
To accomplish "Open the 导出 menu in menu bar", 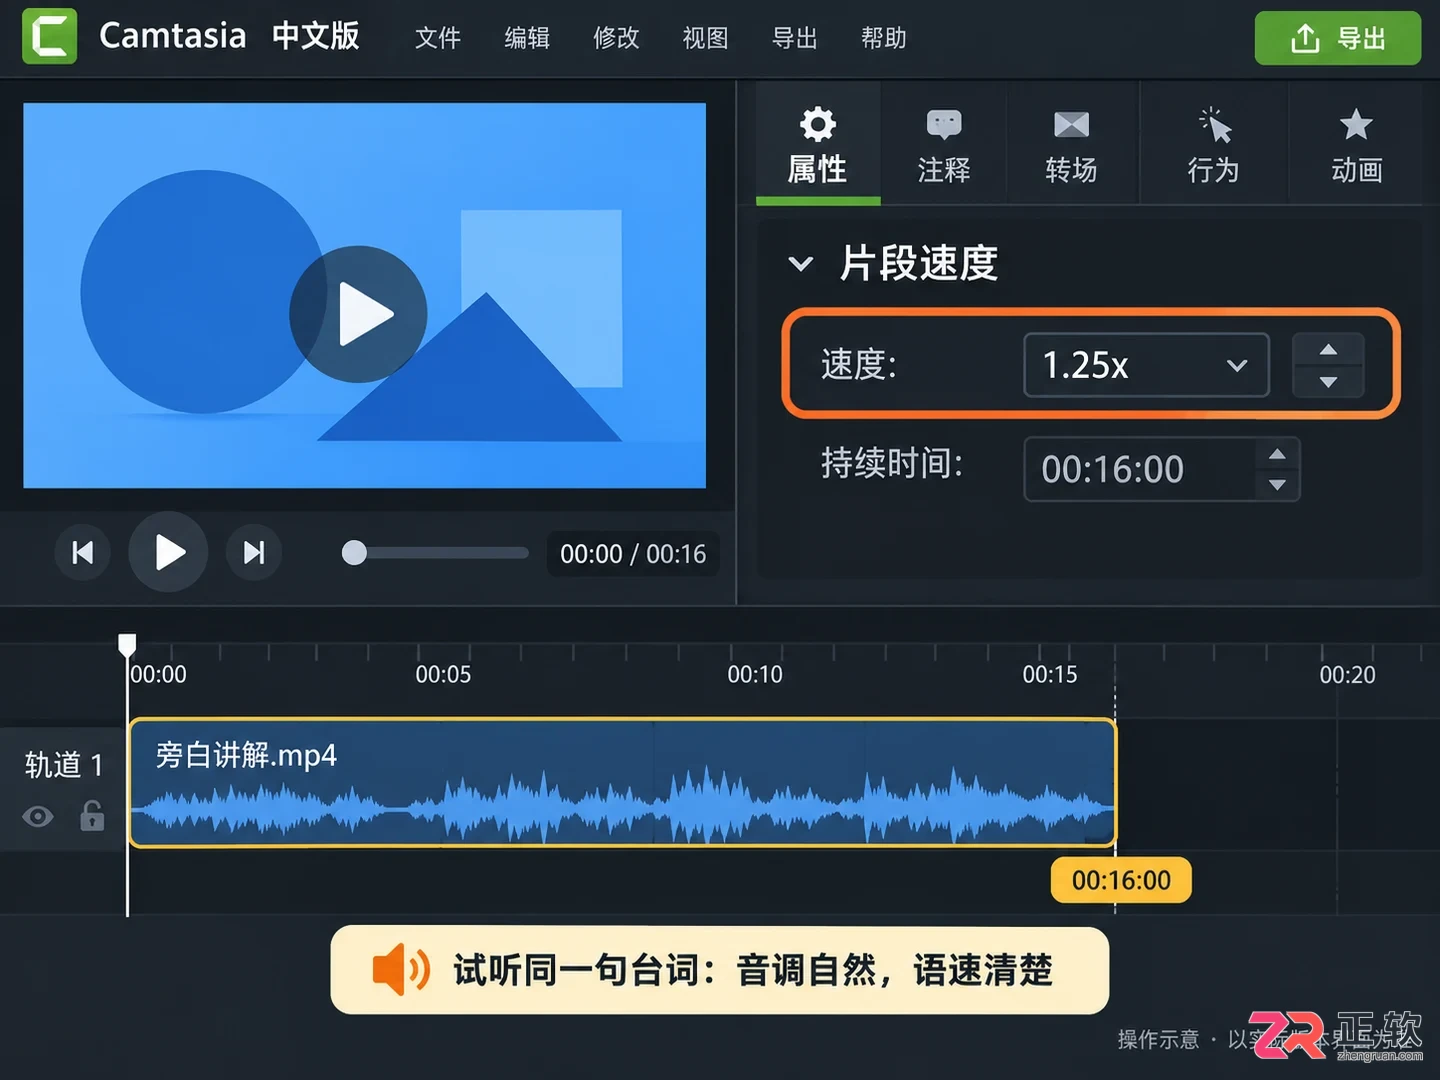I will (x=795, y=38).
